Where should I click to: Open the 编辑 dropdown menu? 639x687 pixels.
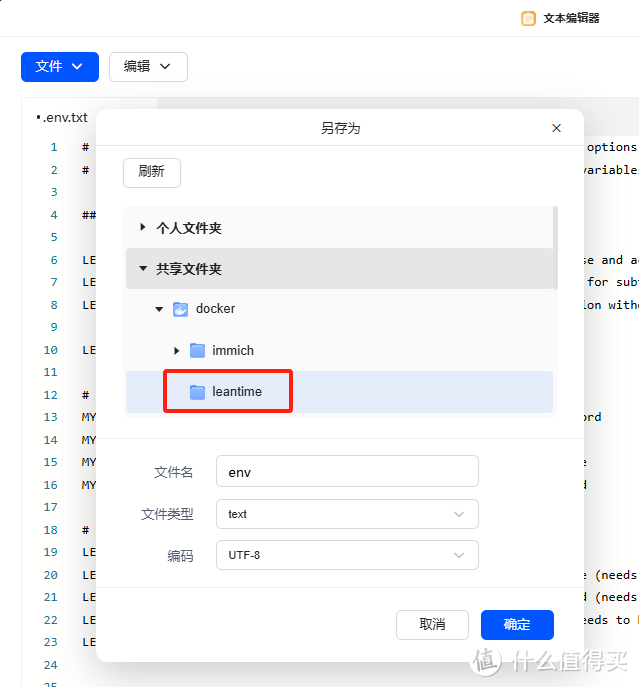(x=148, y=67)
